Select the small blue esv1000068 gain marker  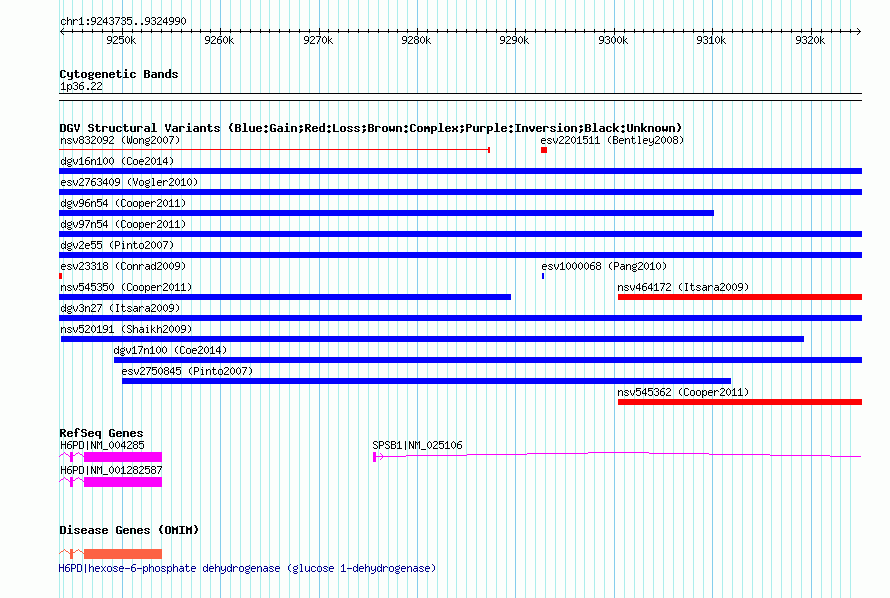pyautogui.click(x=543, y=276)
